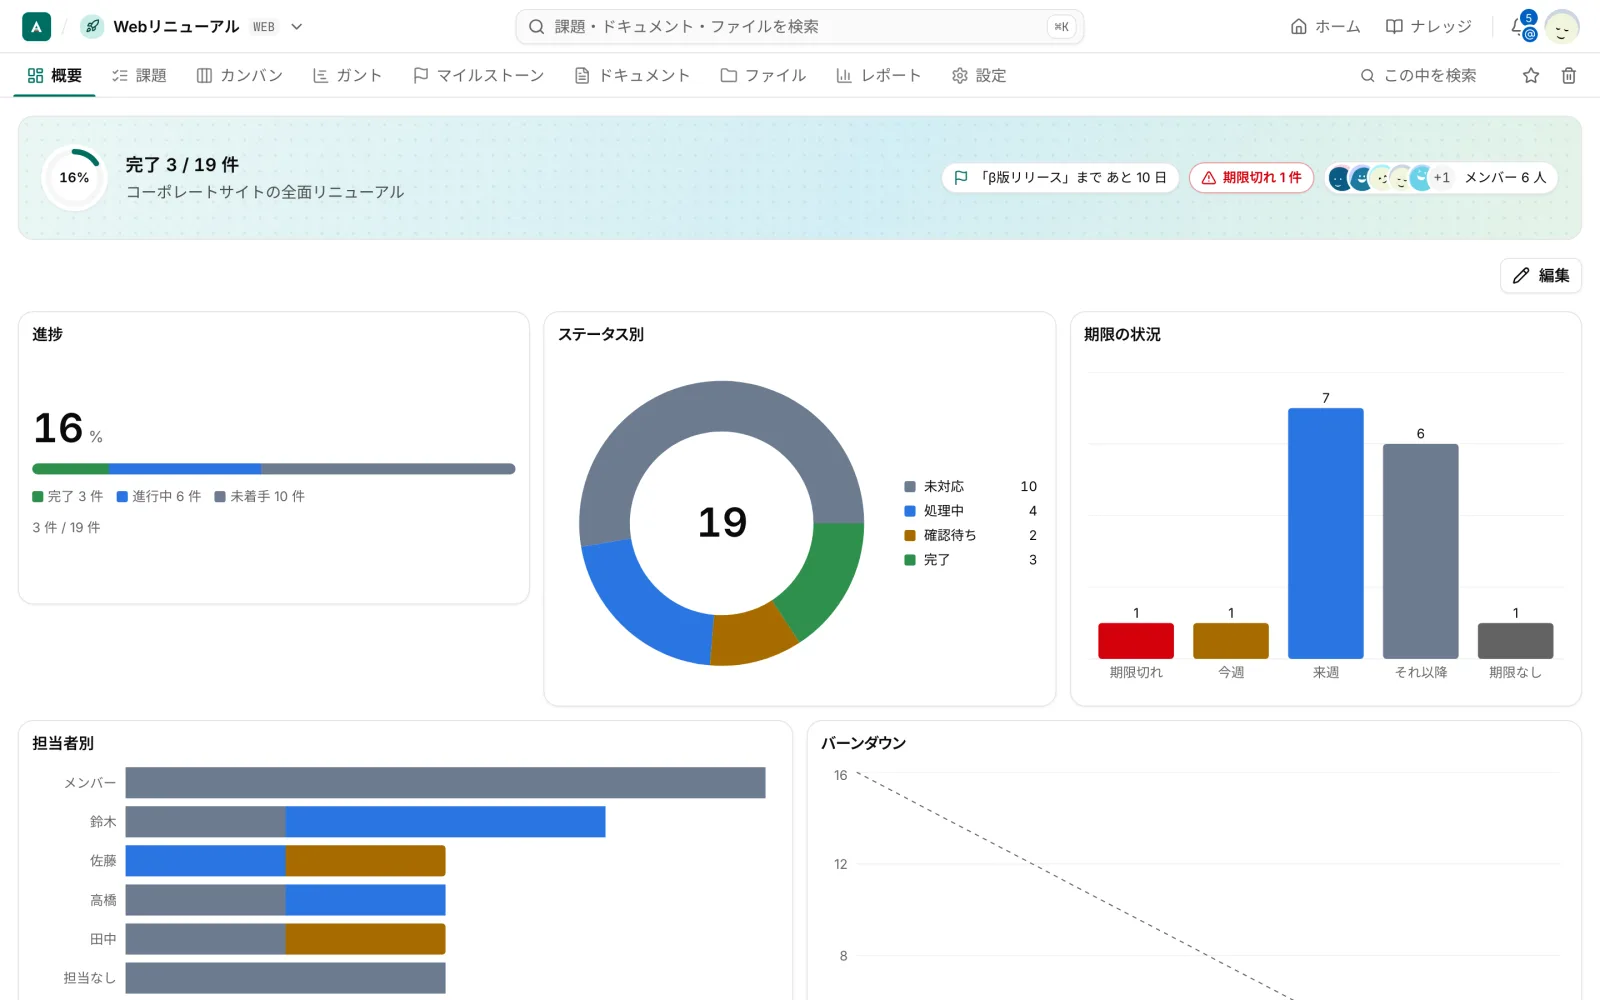Click the 来週 blue bar

[x=1325, y=533]
